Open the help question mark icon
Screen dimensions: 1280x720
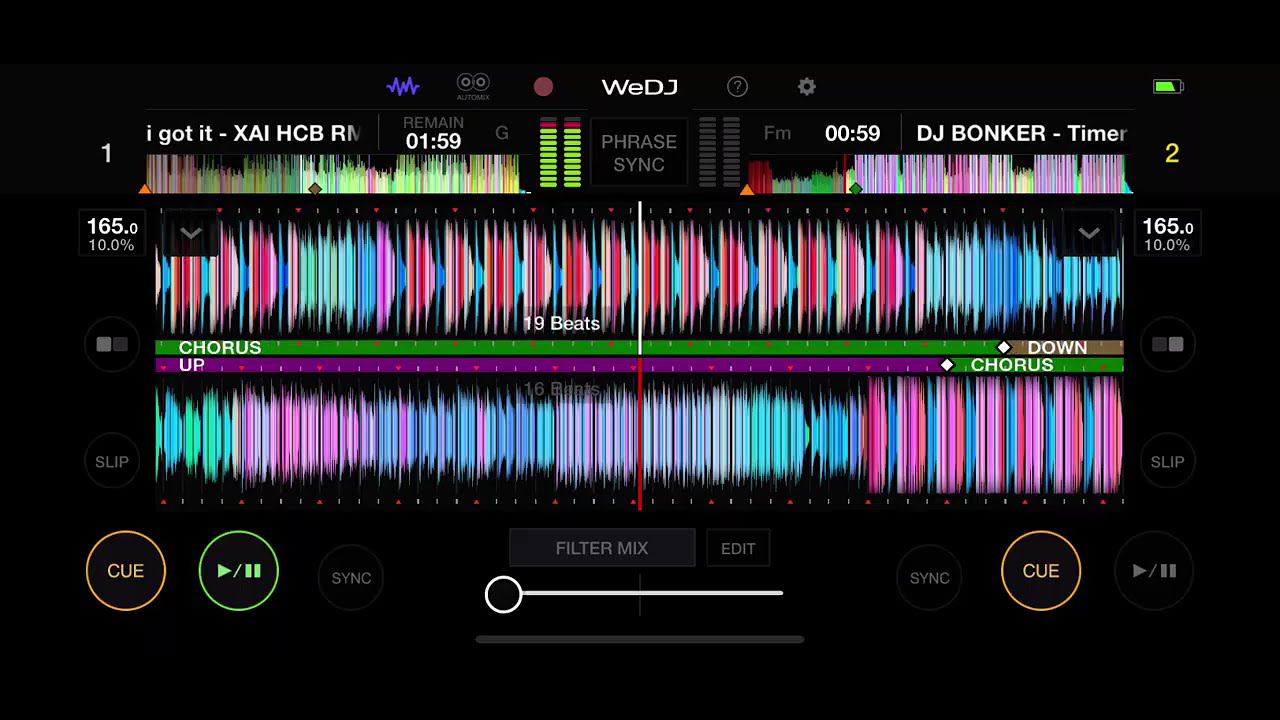pos(737,87)
